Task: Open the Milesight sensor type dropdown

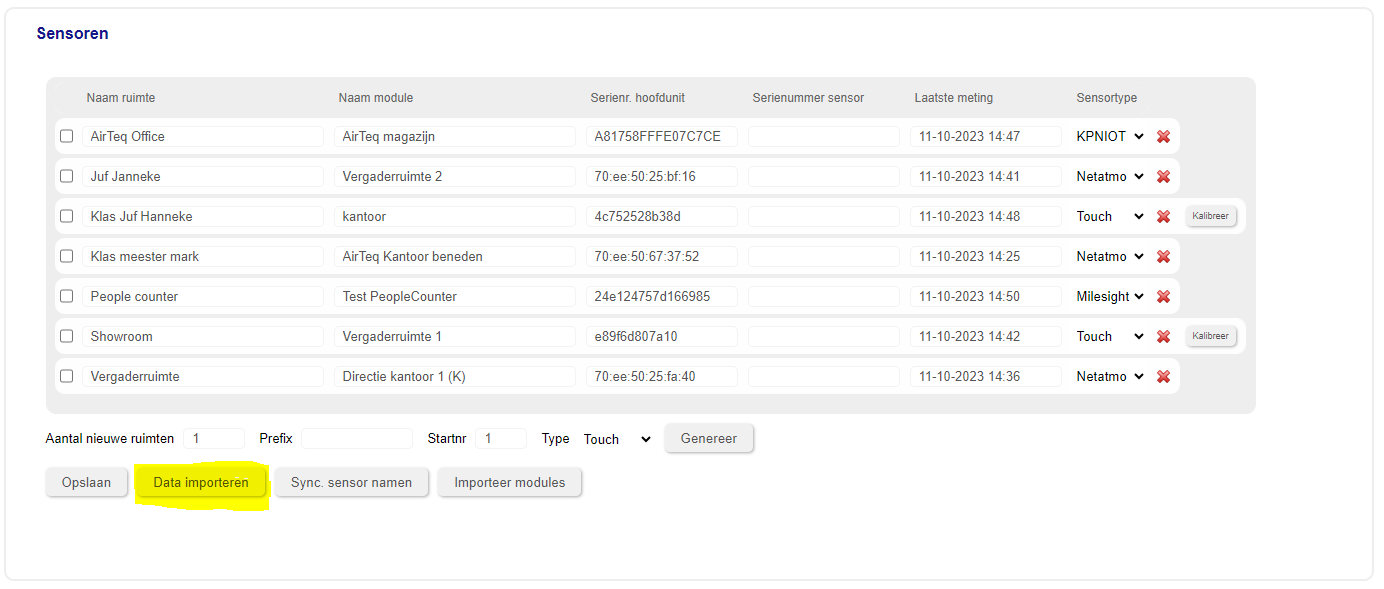Action: pyautogui.click(x=1110, y=296)
